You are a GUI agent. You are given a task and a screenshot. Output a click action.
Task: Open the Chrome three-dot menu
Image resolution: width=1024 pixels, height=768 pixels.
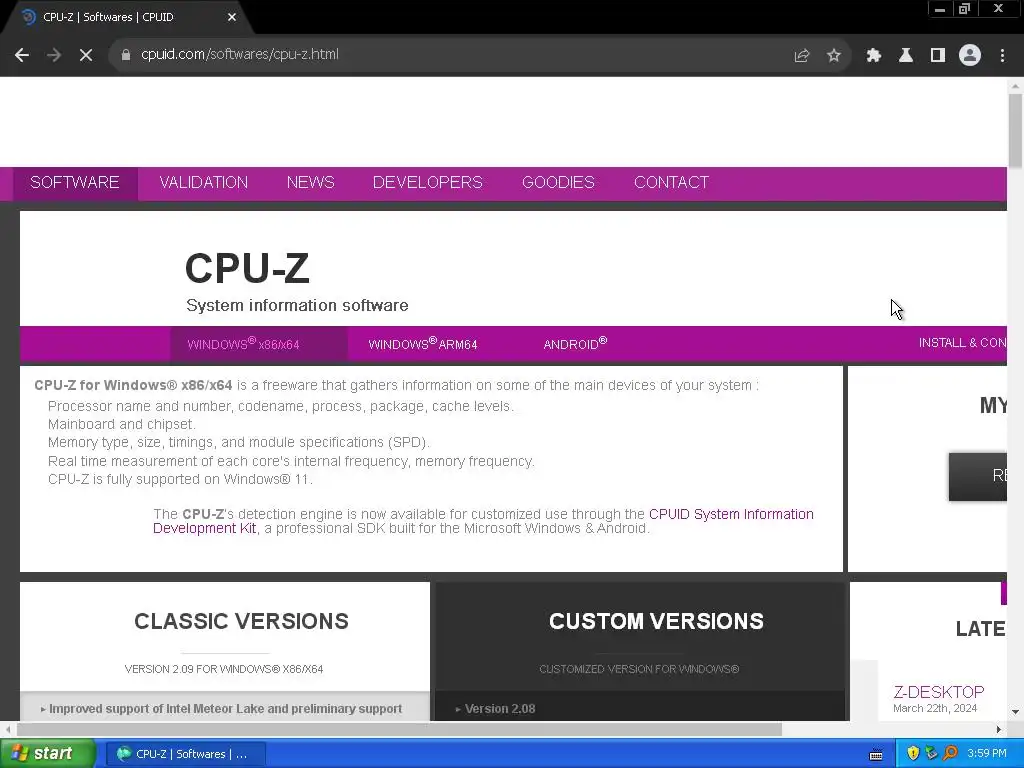pos(1002,56)
